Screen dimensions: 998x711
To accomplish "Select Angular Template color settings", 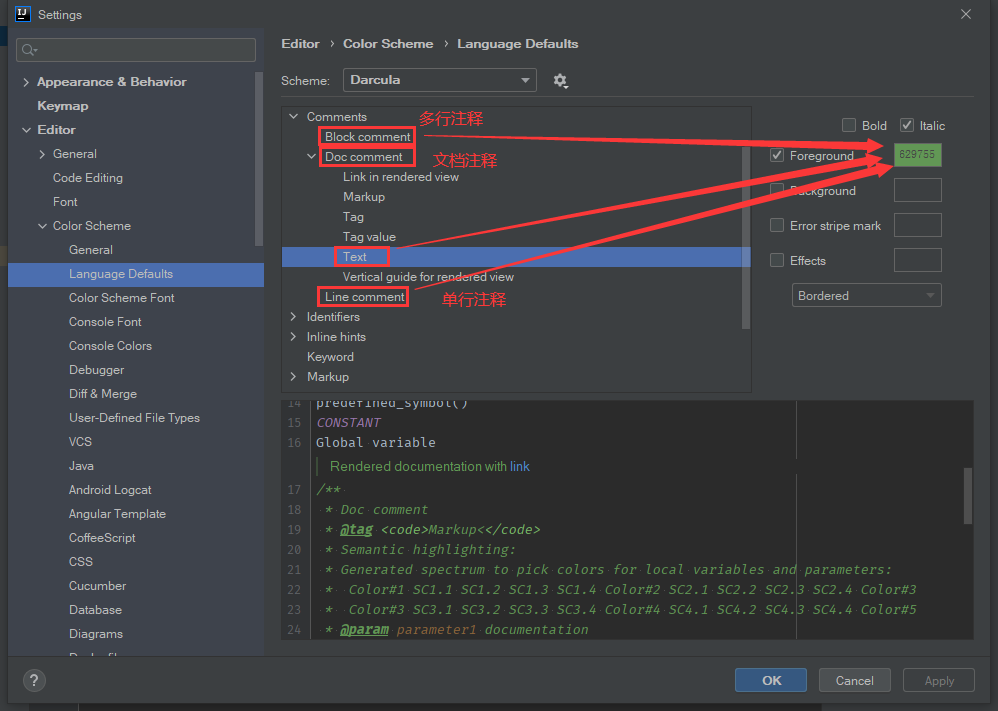I will pyautogui.click(x=117, y=514).
